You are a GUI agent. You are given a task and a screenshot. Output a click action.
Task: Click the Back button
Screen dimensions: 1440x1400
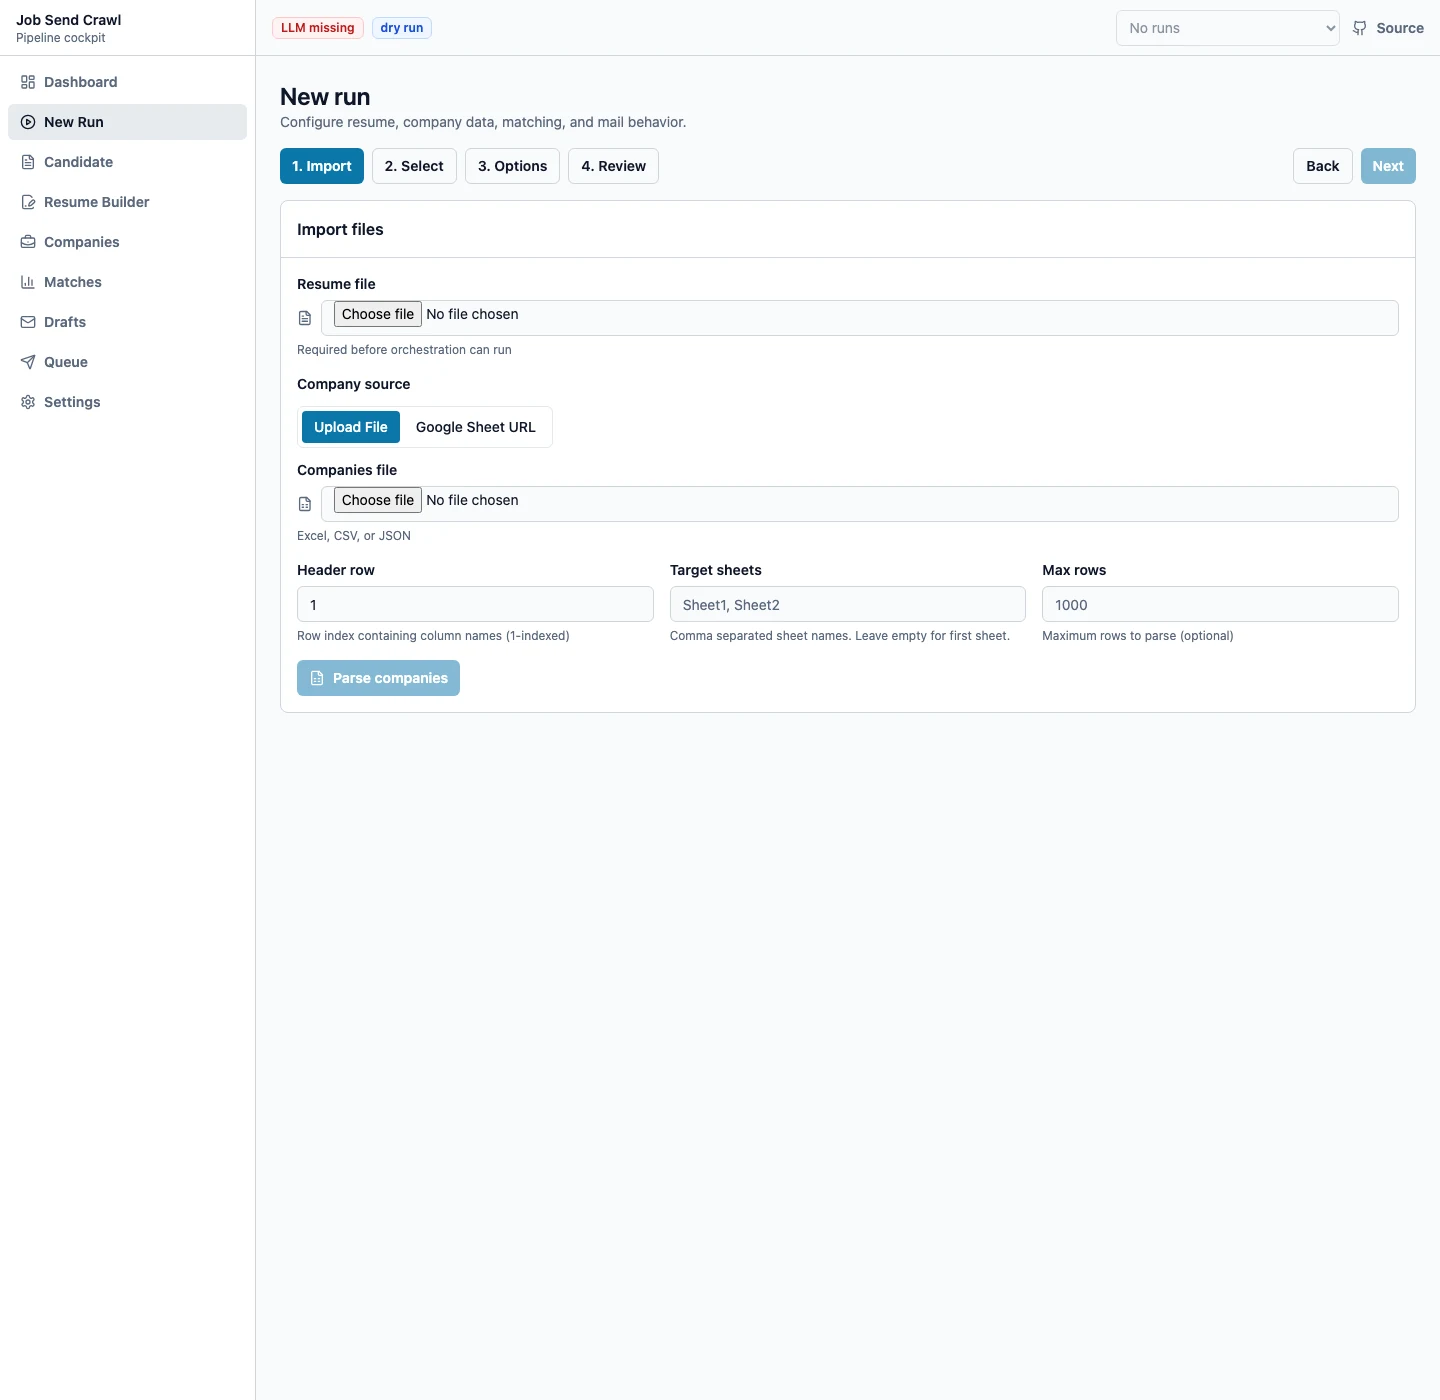click(x=1323, y=166)
